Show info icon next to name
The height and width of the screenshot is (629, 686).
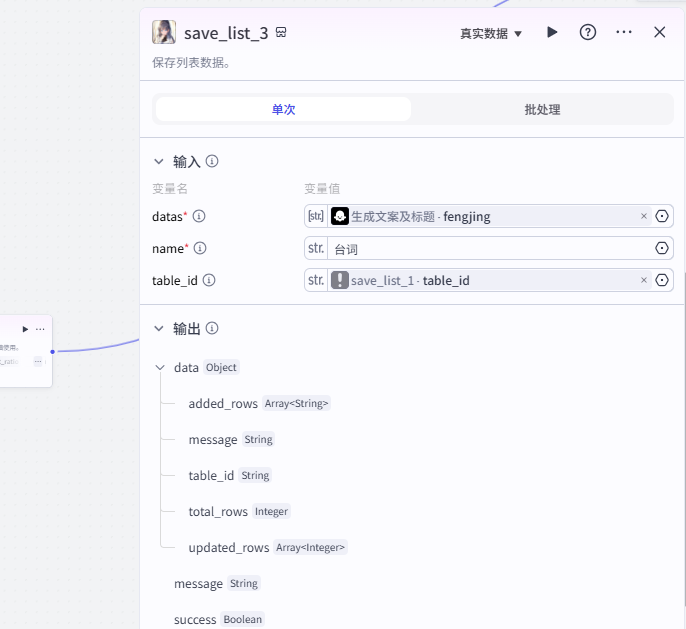[x=200, y=248]
